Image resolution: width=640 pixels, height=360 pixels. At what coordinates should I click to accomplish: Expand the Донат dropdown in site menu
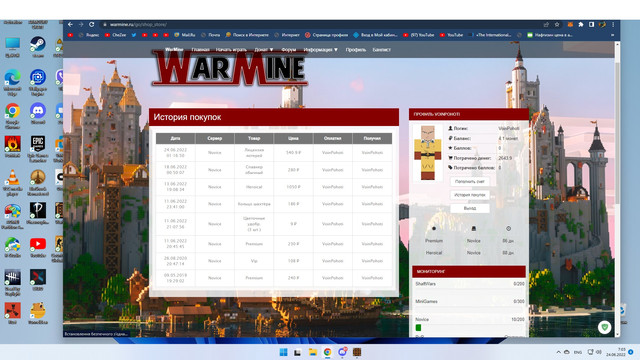point(264,50)
